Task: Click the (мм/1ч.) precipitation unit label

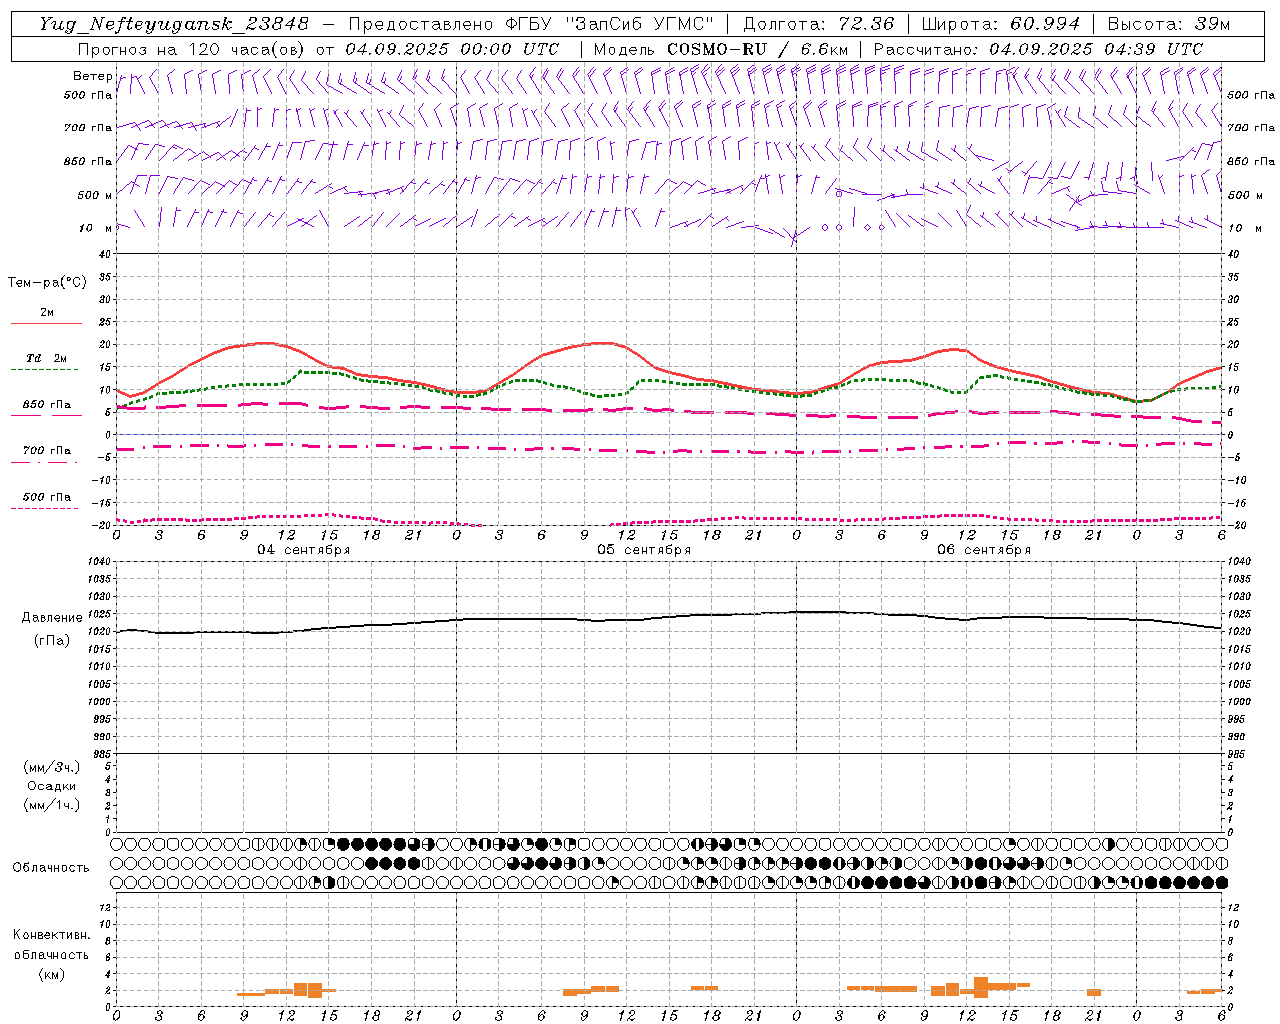Action: pyautogui.click(x=51, y=805)
